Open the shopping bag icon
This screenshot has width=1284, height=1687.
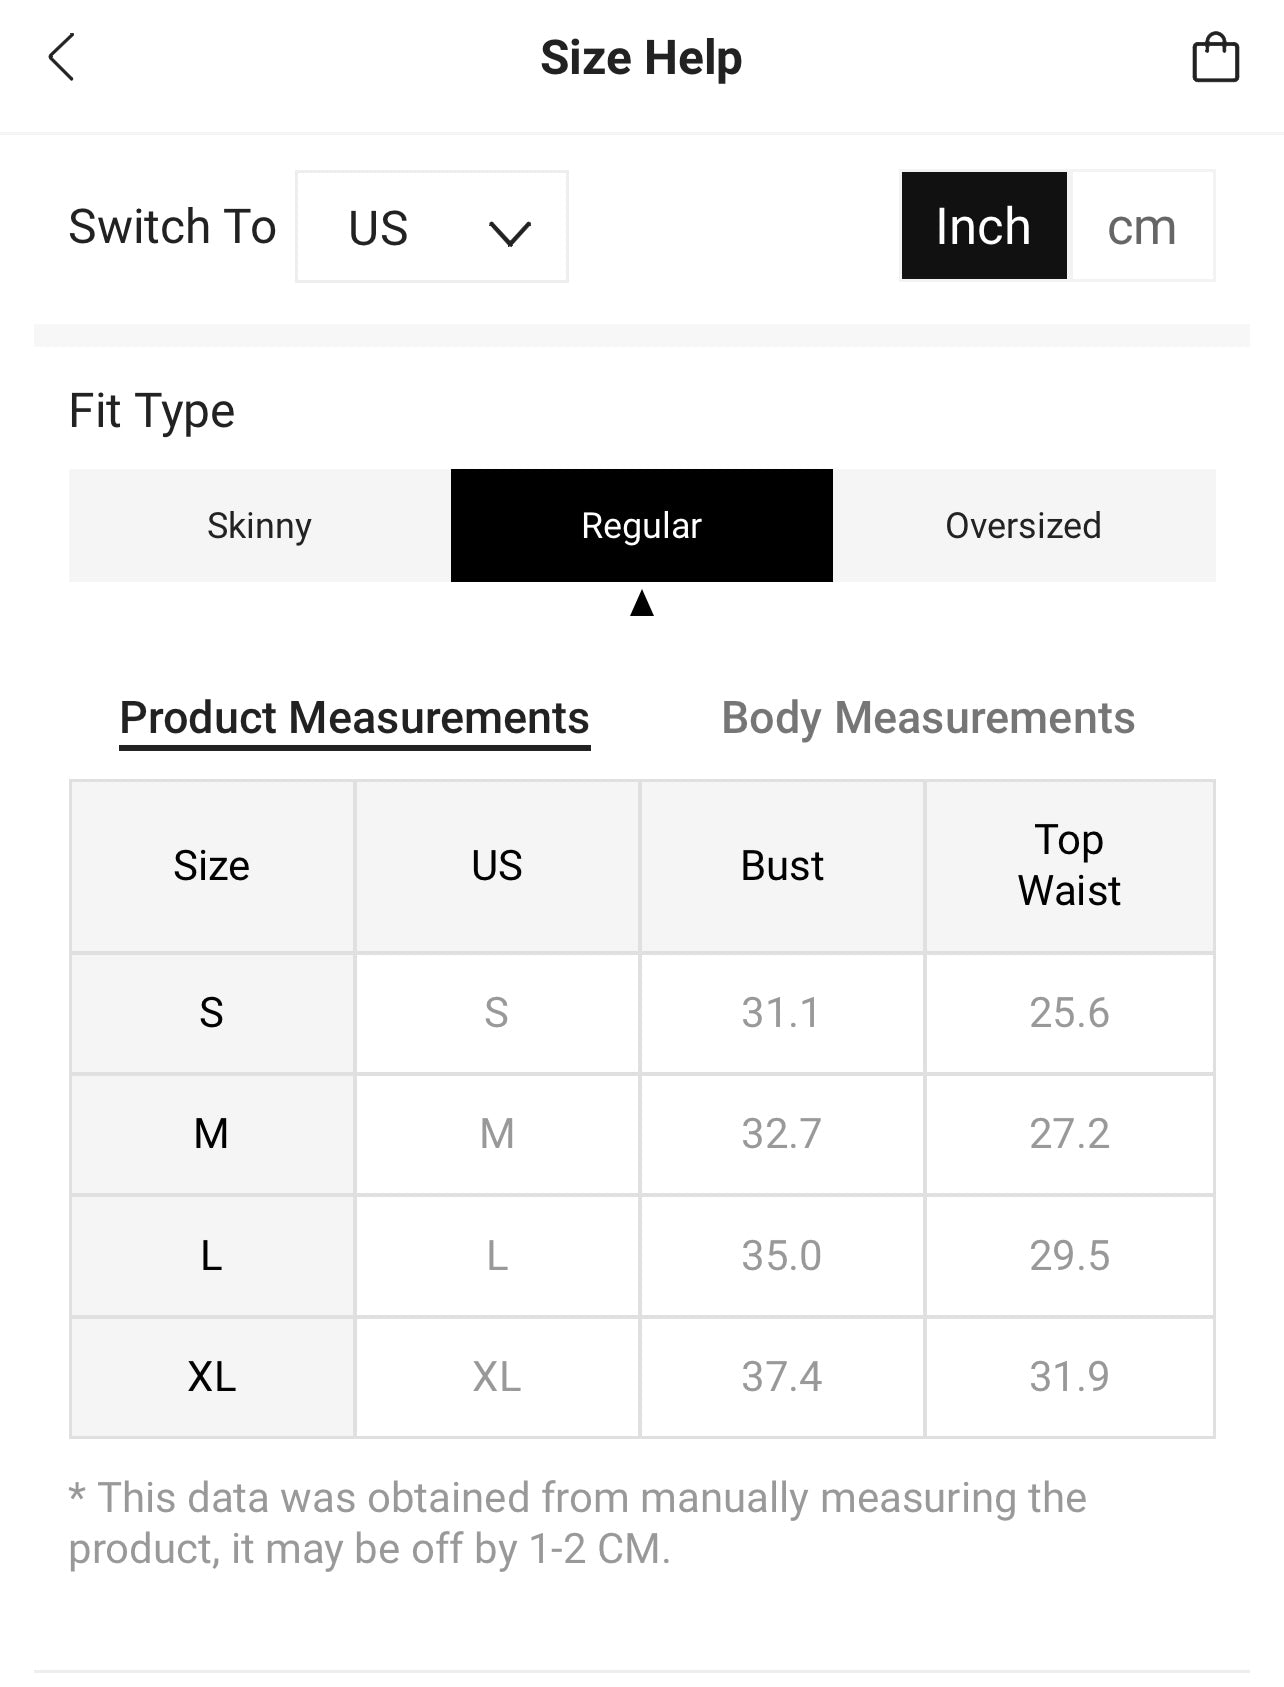pyautogui.click(x=1215, y=58)
